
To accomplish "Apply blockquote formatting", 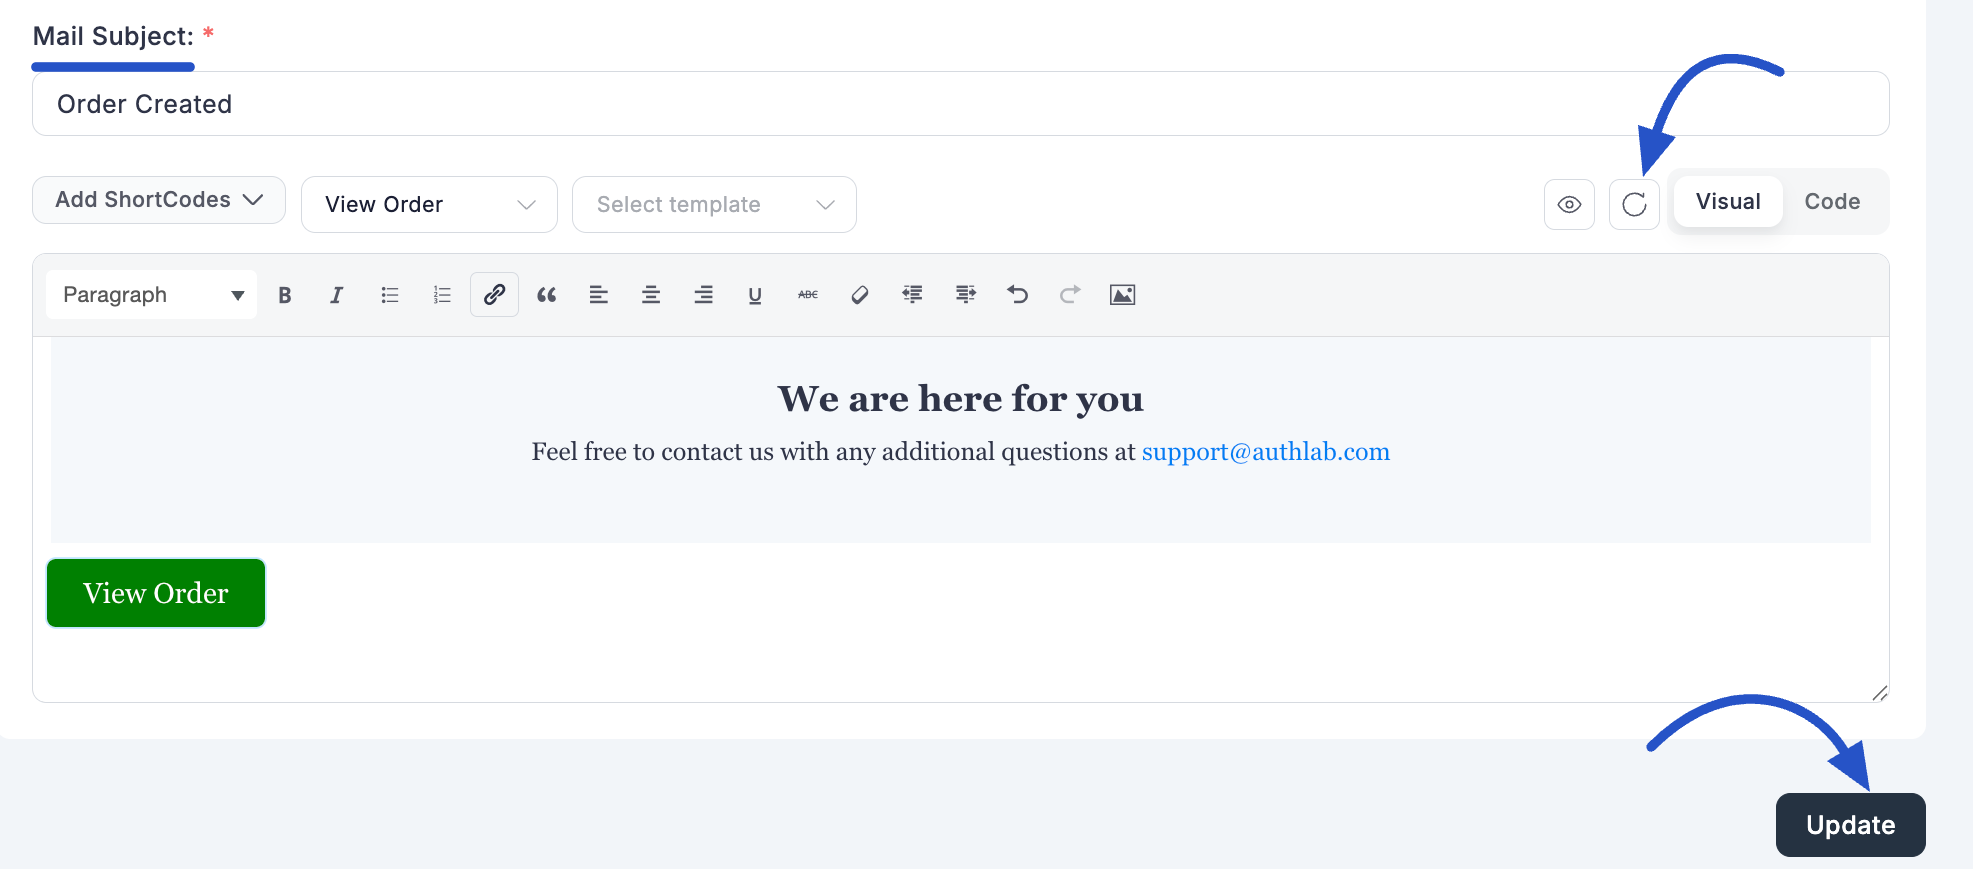I will coord(546,295).
